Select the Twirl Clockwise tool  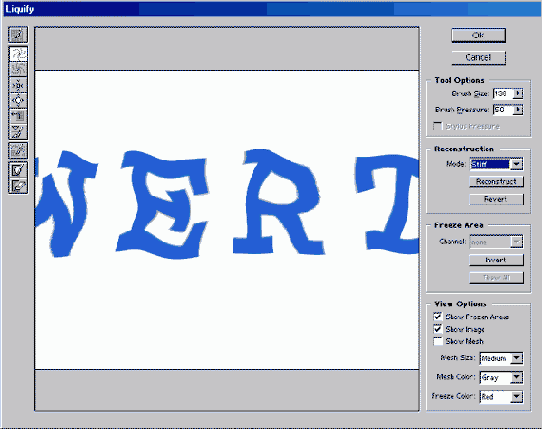coord(18,54)
